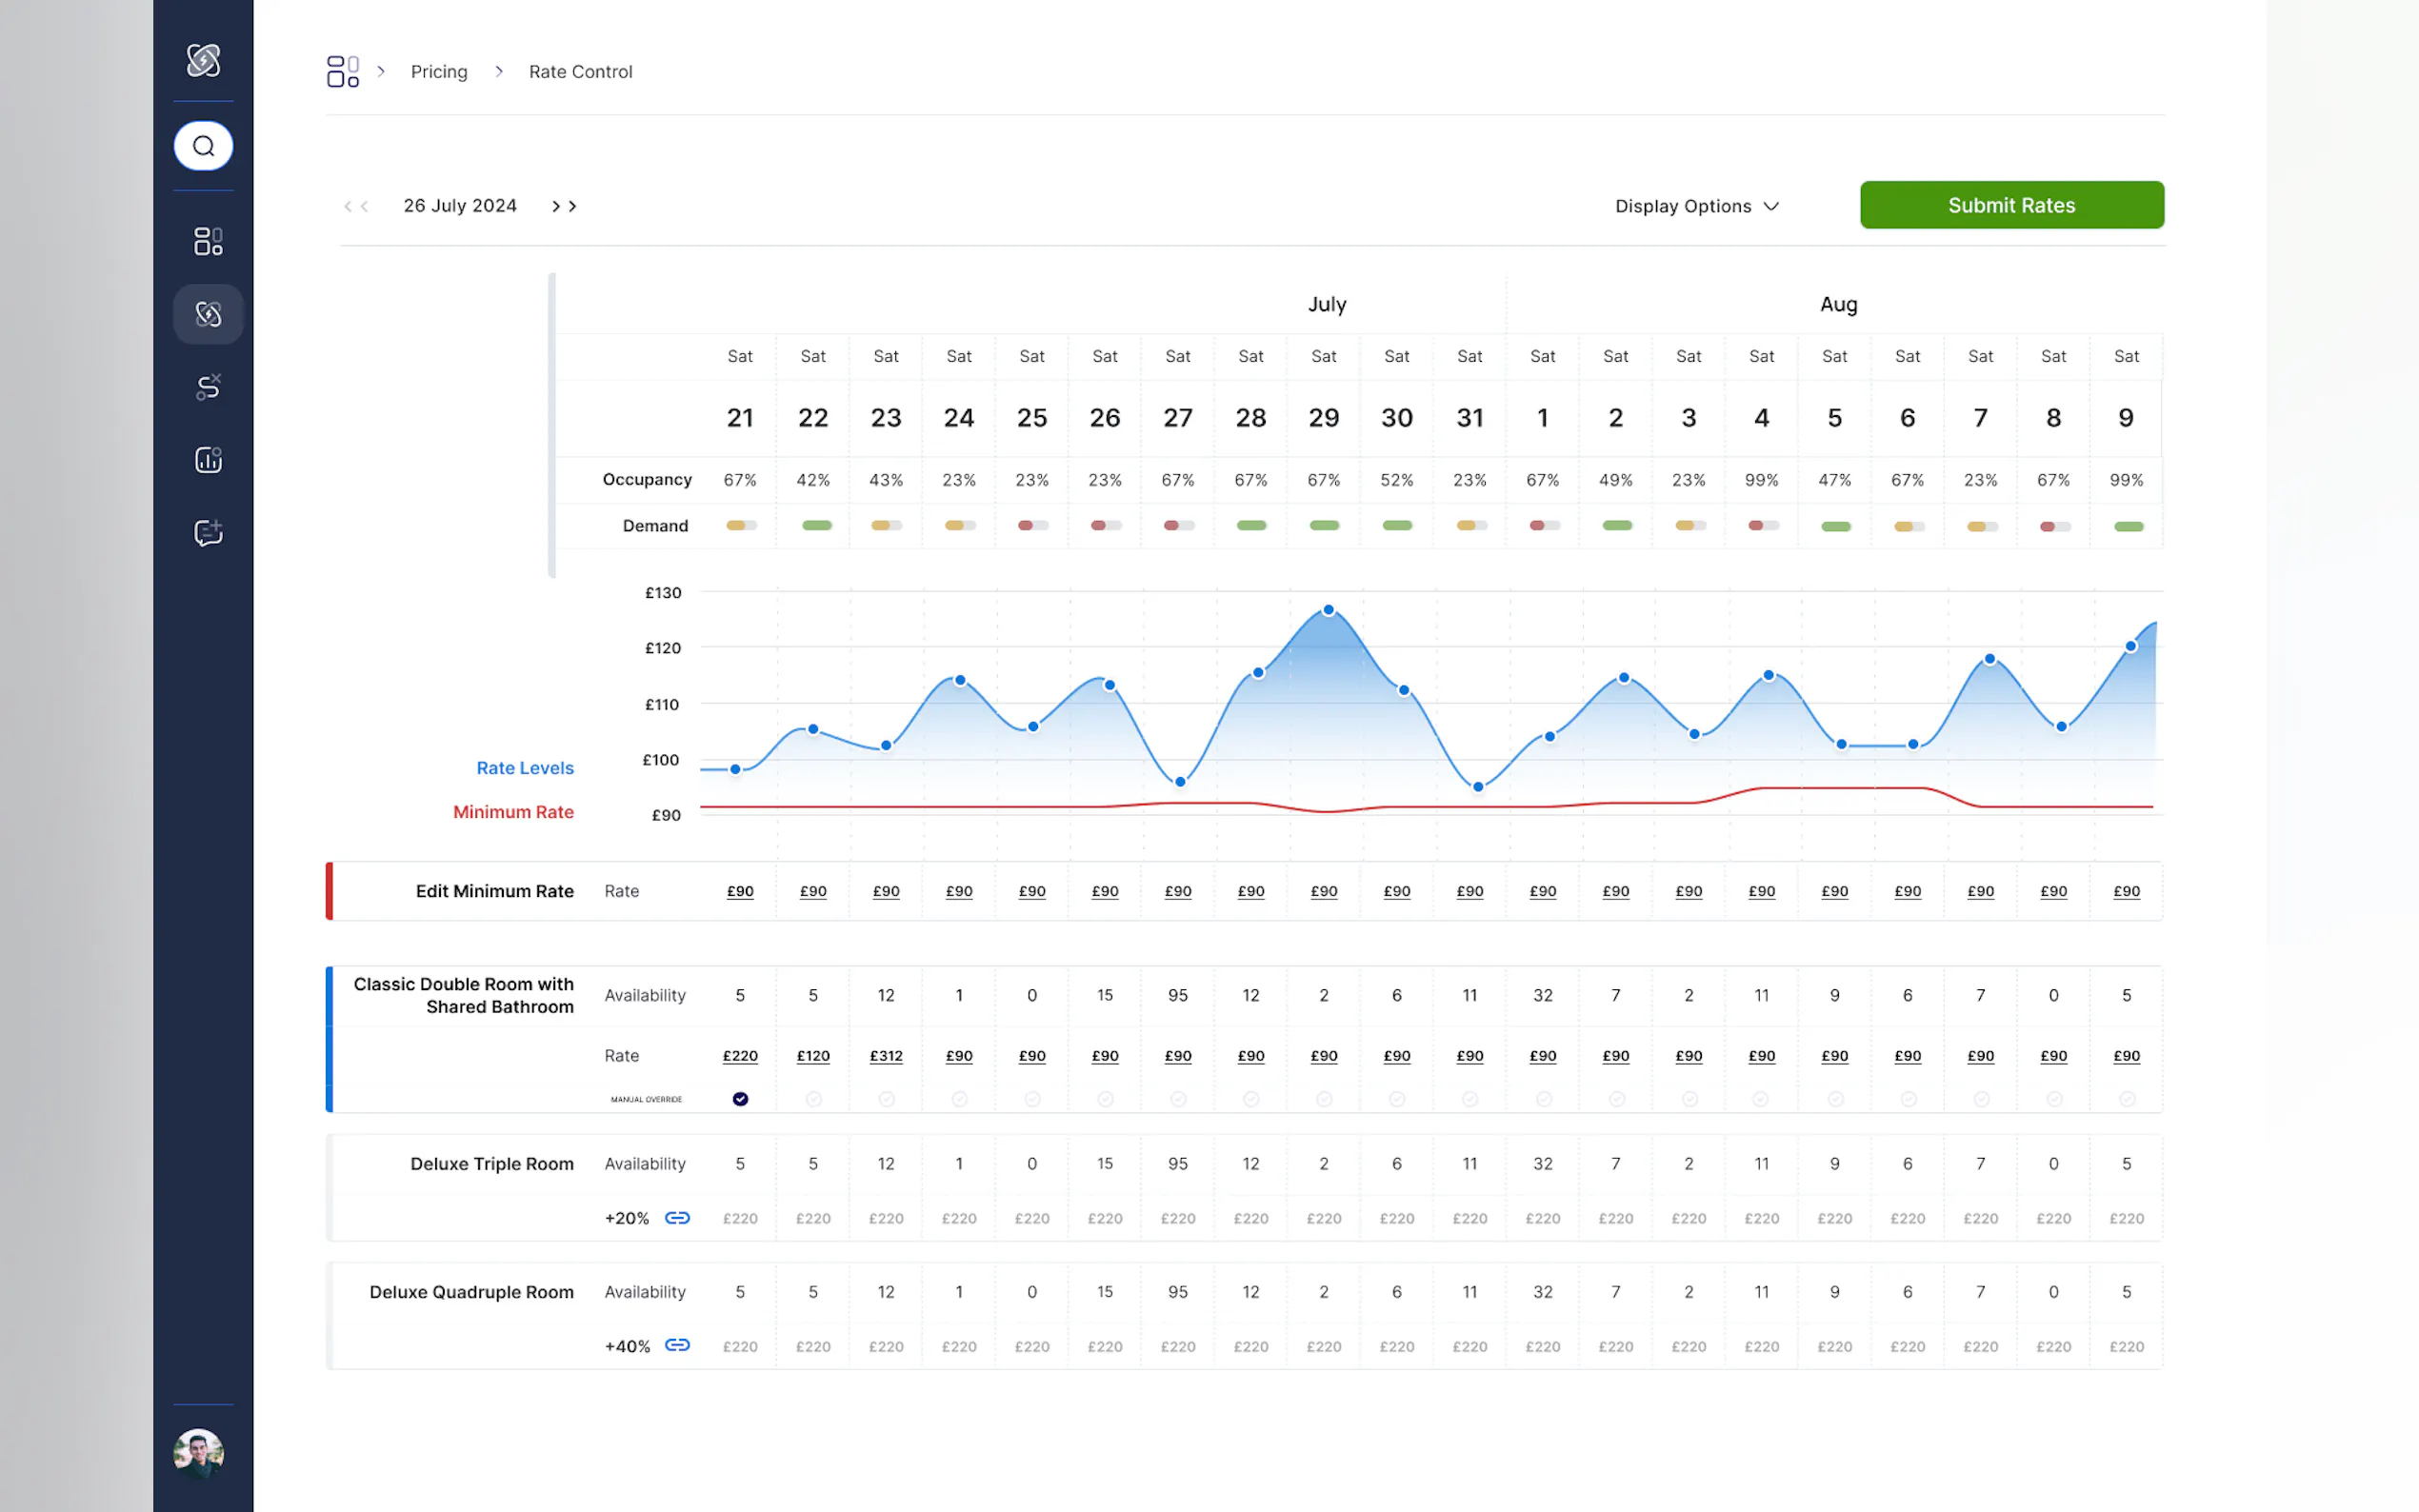The image size is (2419, 1512).
Task: Open the chat message plus icon
Action: pyautogui.click(x=208, y=533)
